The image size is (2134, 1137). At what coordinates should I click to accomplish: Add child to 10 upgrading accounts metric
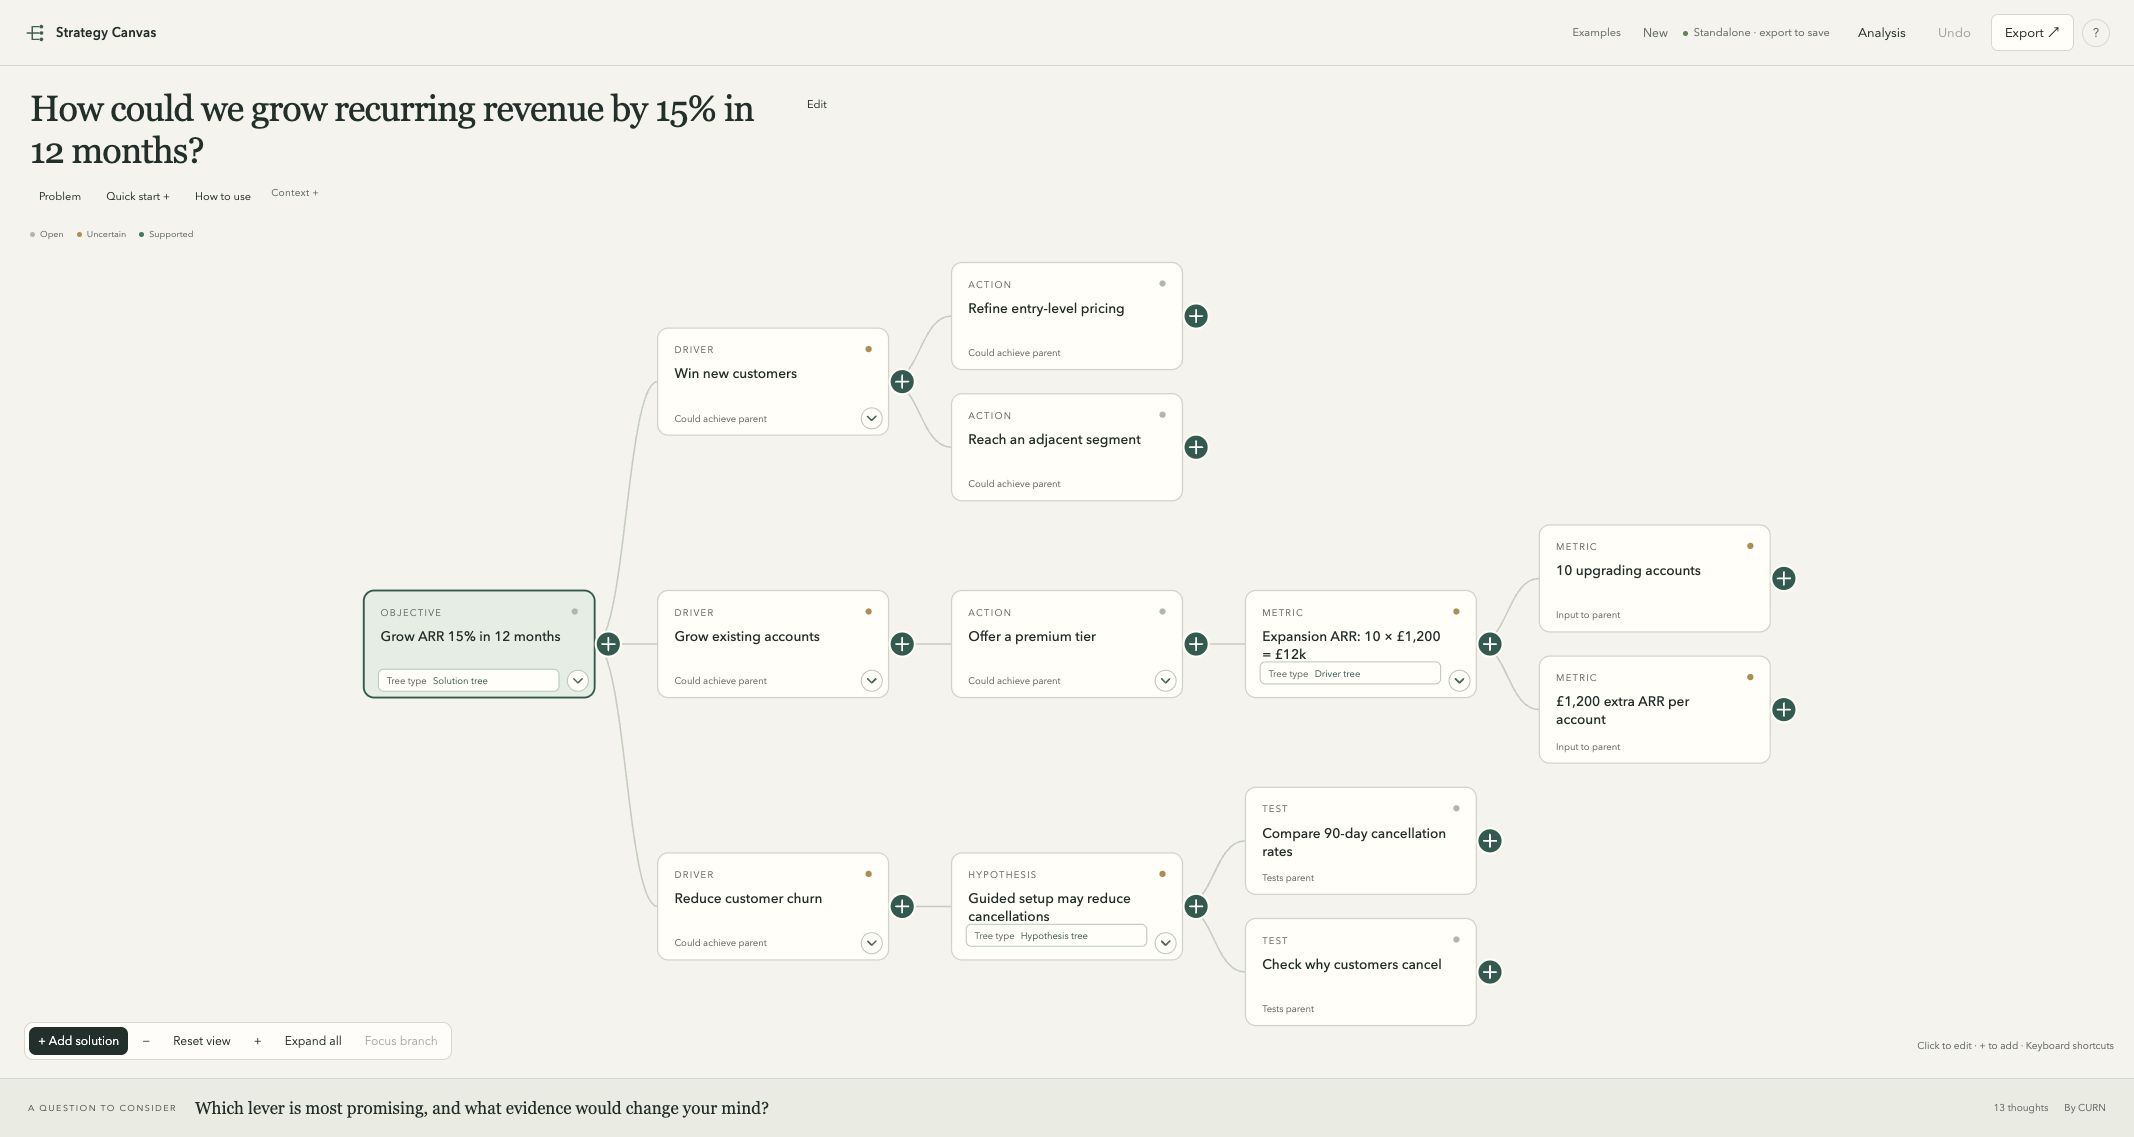coord(1784,578)
